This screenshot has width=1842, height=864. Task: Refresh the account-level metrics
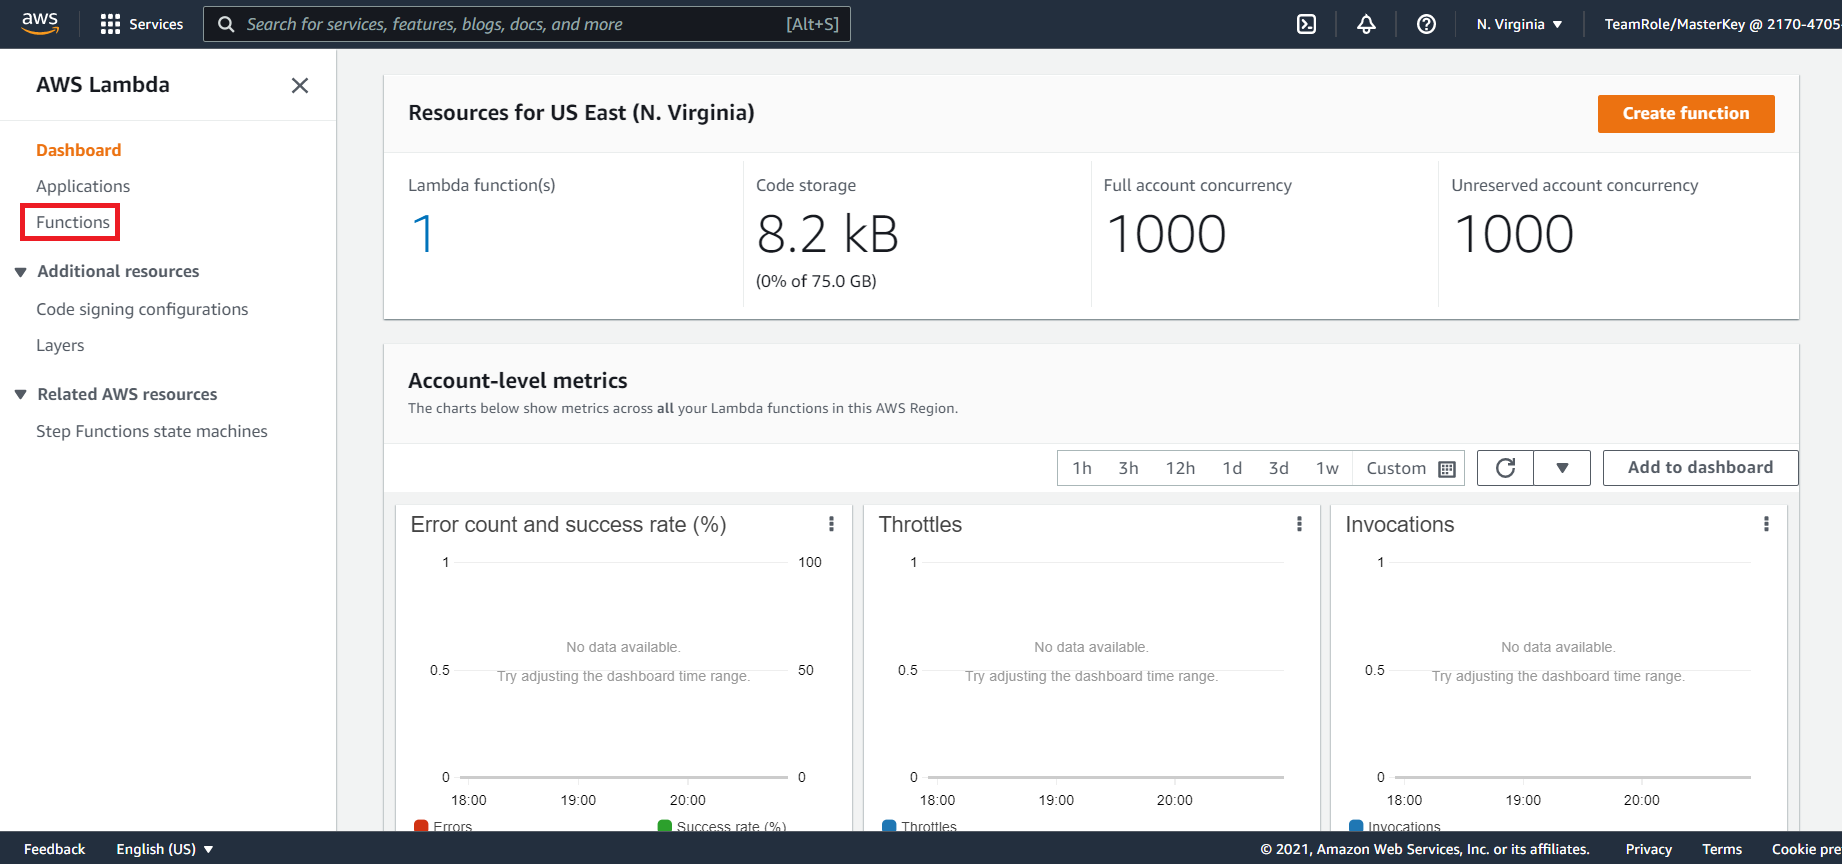tap(1505, 468)
